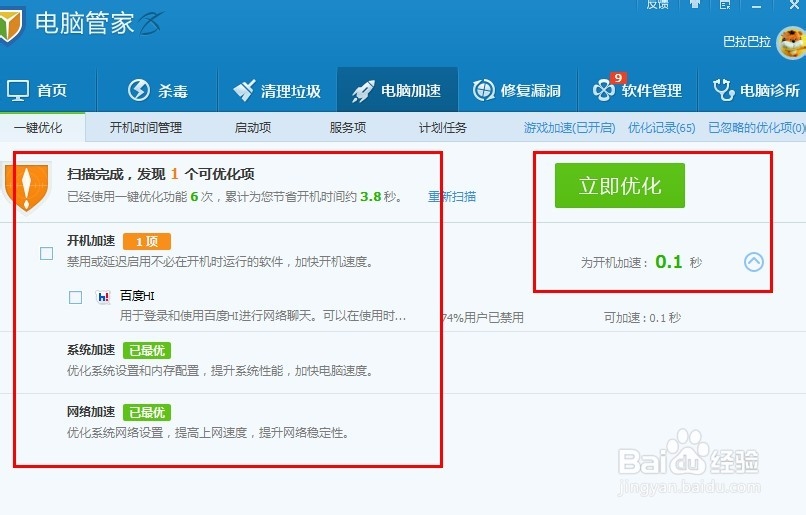Click the 为开机加速 0.1 秒 text
This screenshot has height=515, width=806.
tap(642, 262)
